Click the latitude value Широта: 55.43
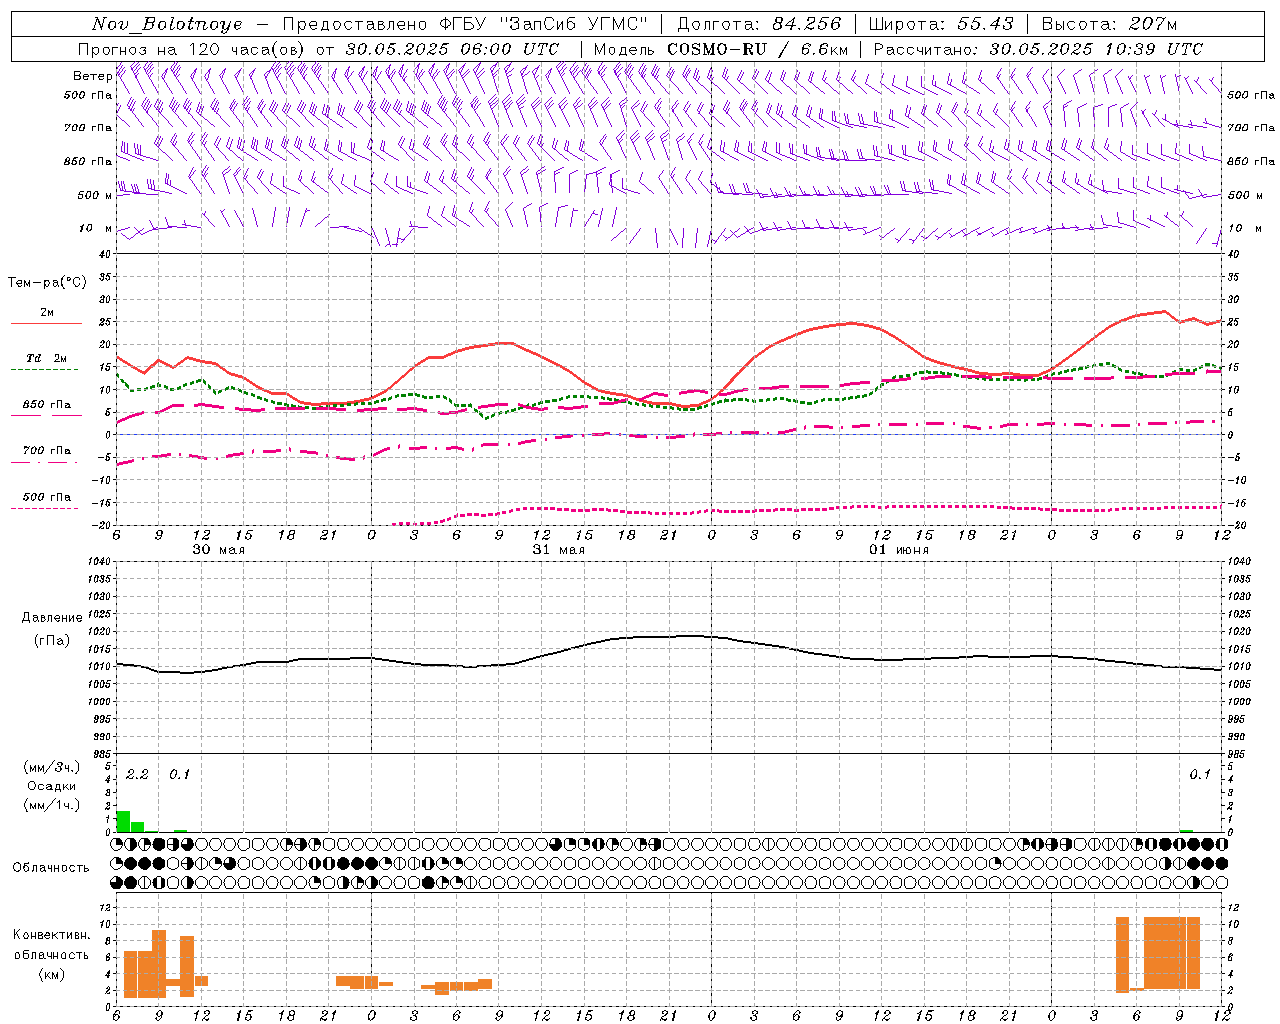This screenshot has height=1024, width=1280. [x=941, y=24]
